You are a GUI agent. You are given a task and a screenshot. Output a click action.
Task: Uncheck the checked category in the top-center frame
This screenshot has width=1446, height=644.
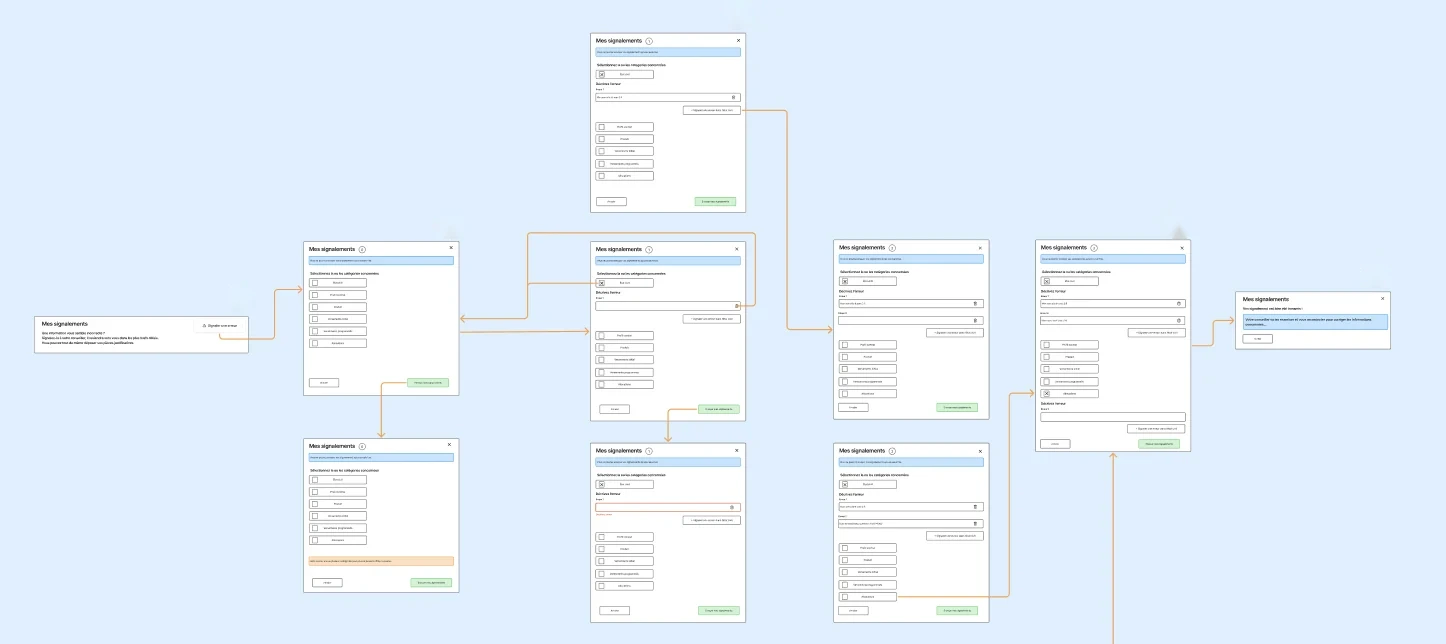click(601, 74)
